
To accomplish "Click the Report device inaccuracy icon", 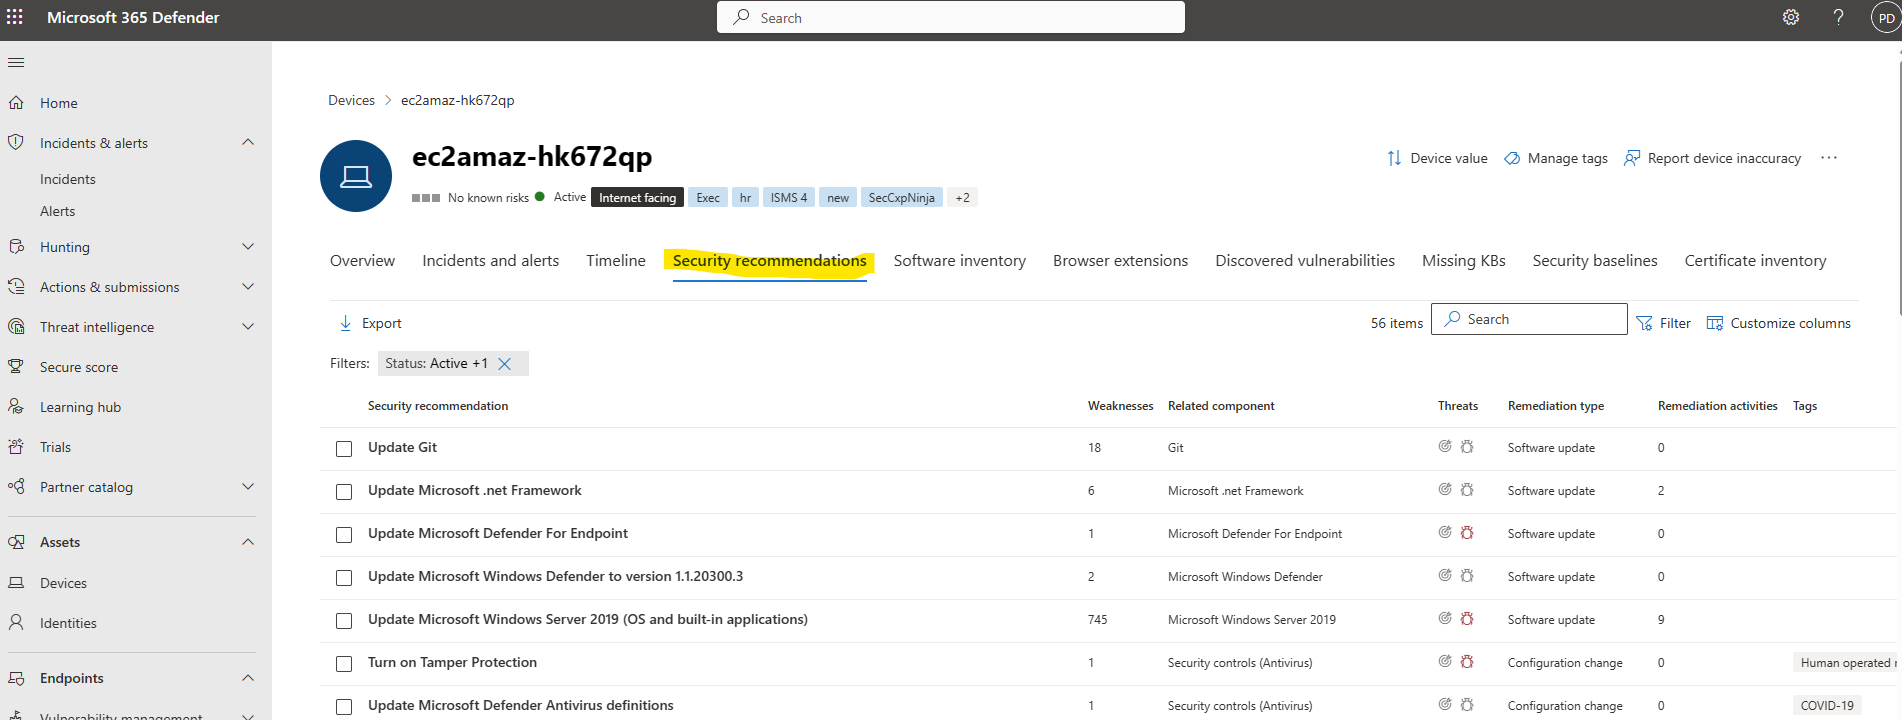I will coord(1632,158).
